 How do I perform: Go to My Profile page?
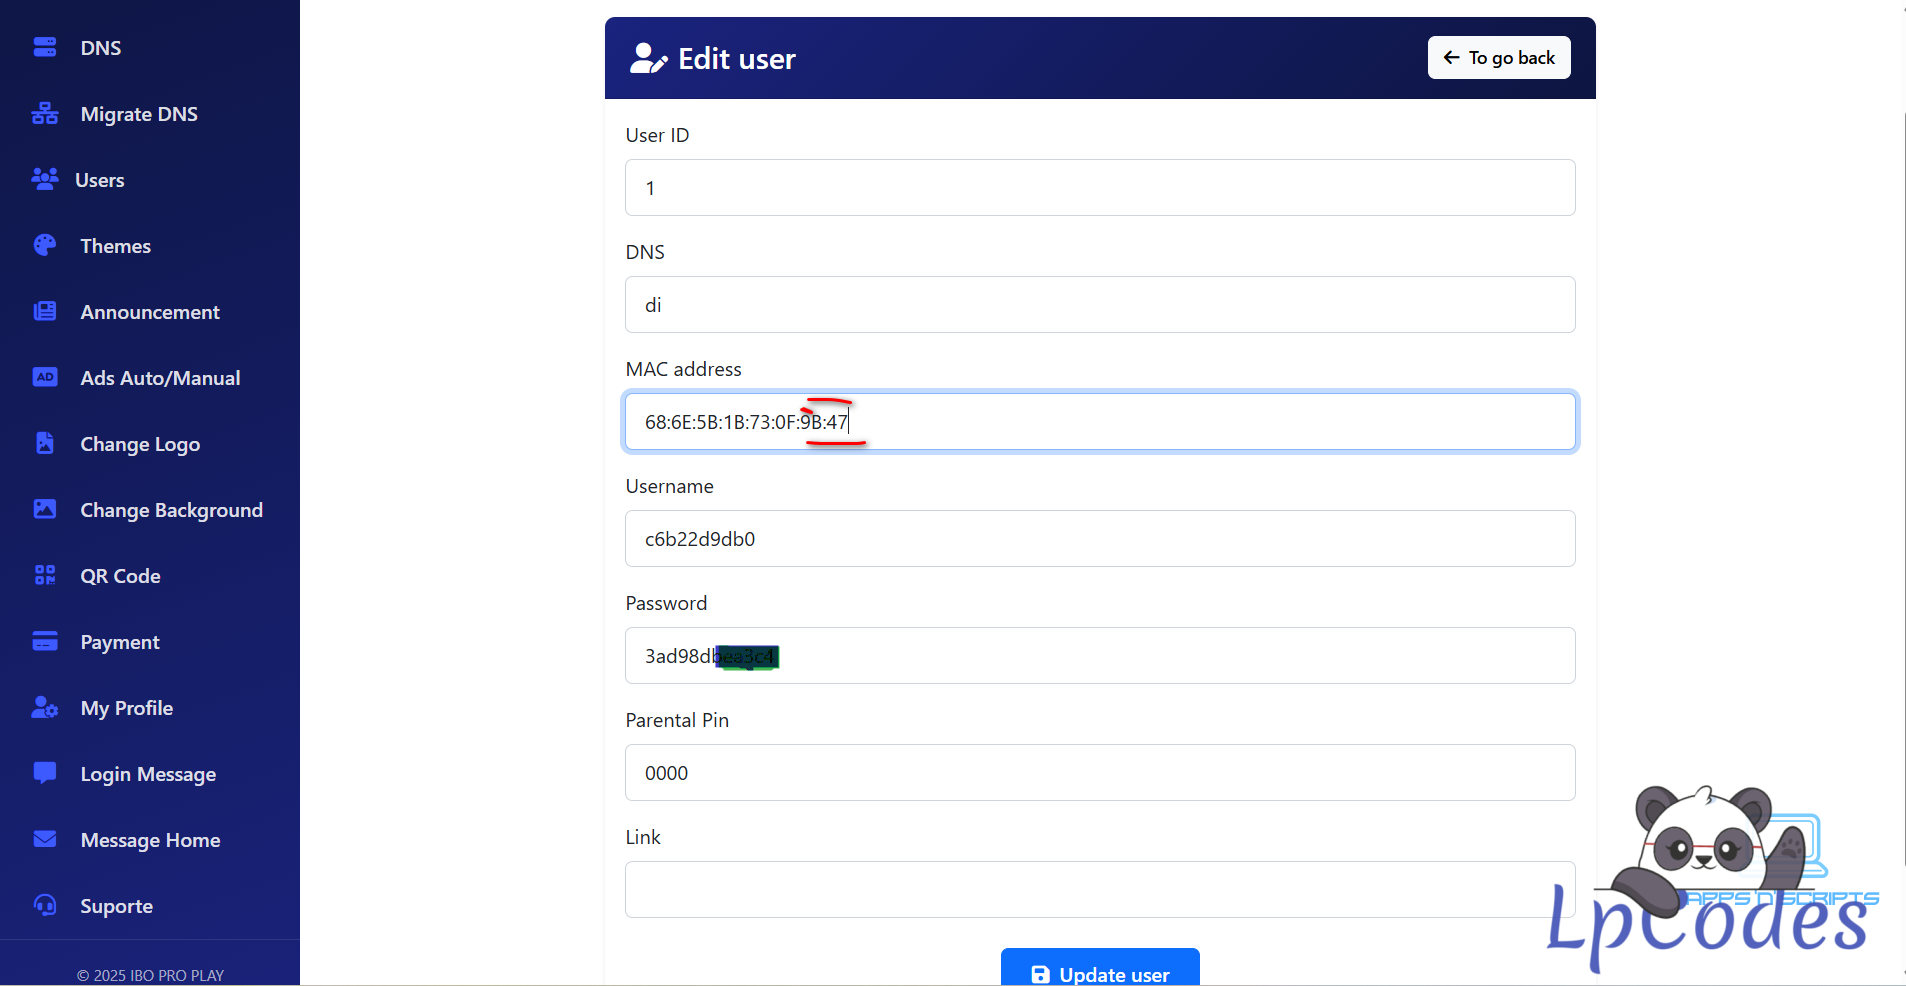[x=126, y=708]
